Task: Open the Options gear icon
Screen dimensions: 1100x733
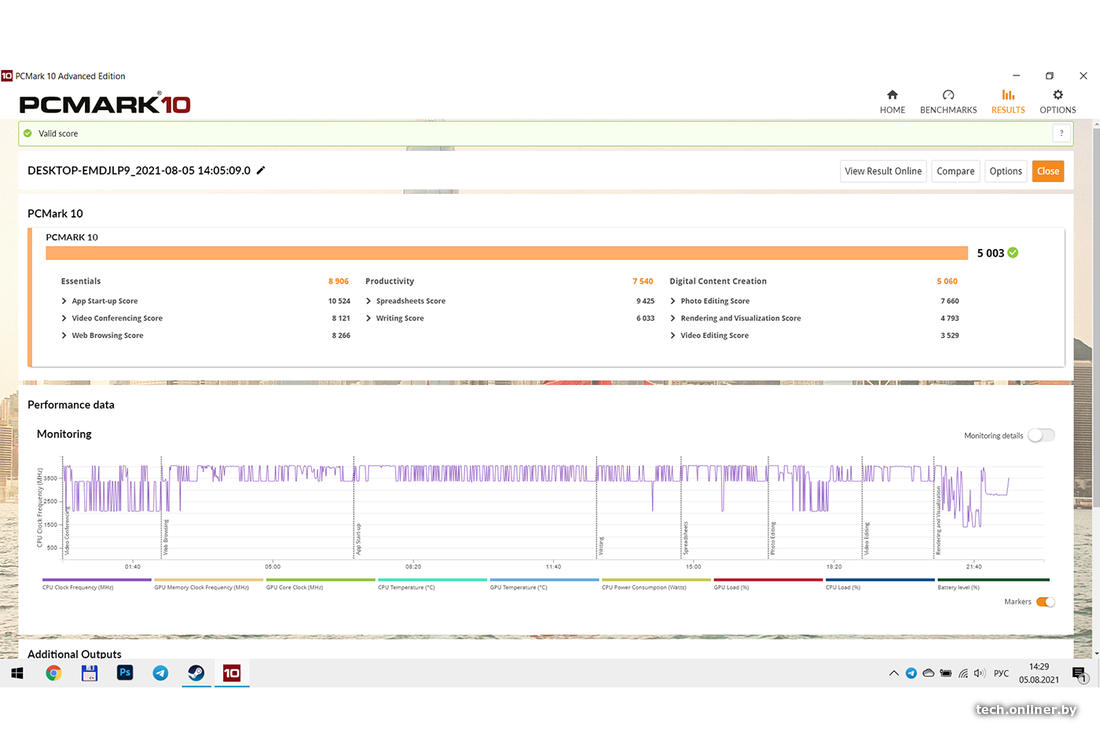Action: (x=1057, y=95)
